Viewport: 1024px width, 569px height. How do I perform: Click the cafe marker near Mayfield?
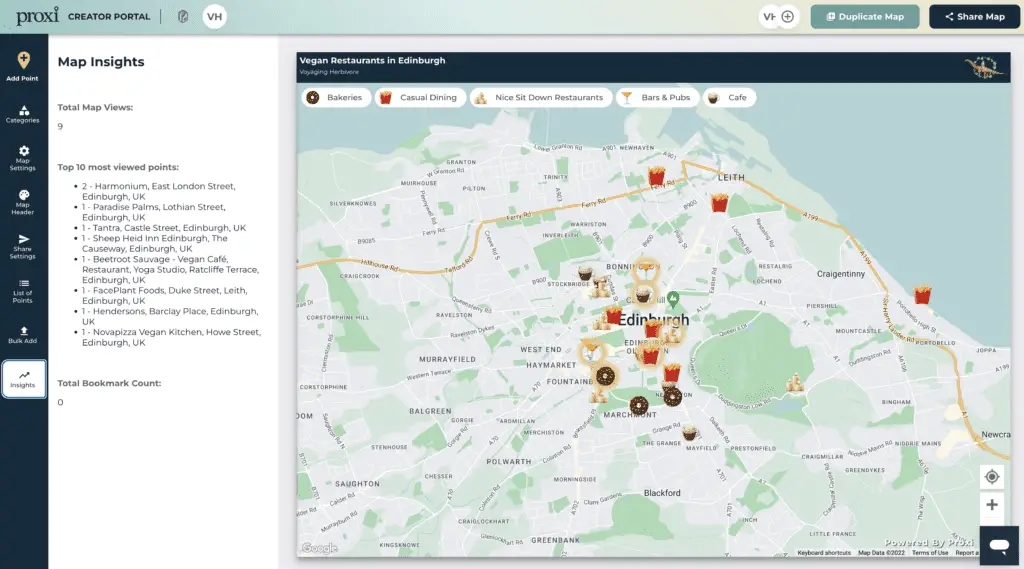tap(689, 432)
